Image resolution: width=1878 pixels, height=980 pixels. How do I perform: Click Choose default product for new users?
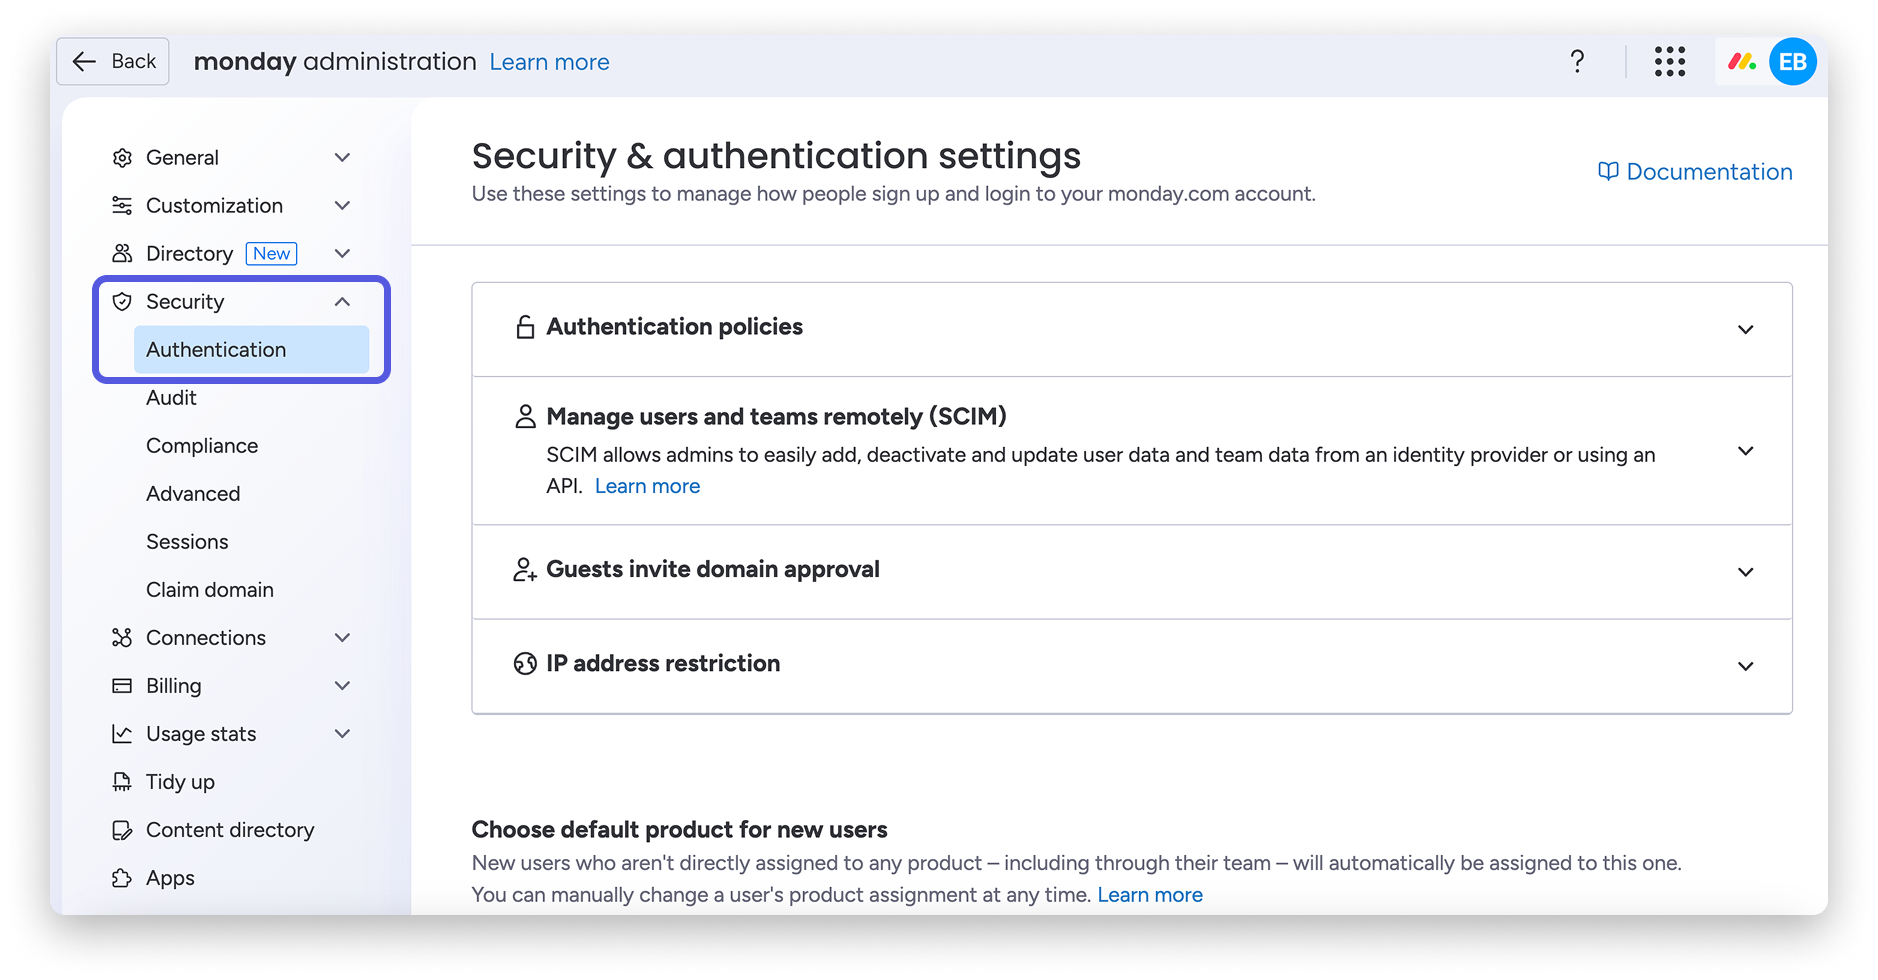(x=679, y=830)
